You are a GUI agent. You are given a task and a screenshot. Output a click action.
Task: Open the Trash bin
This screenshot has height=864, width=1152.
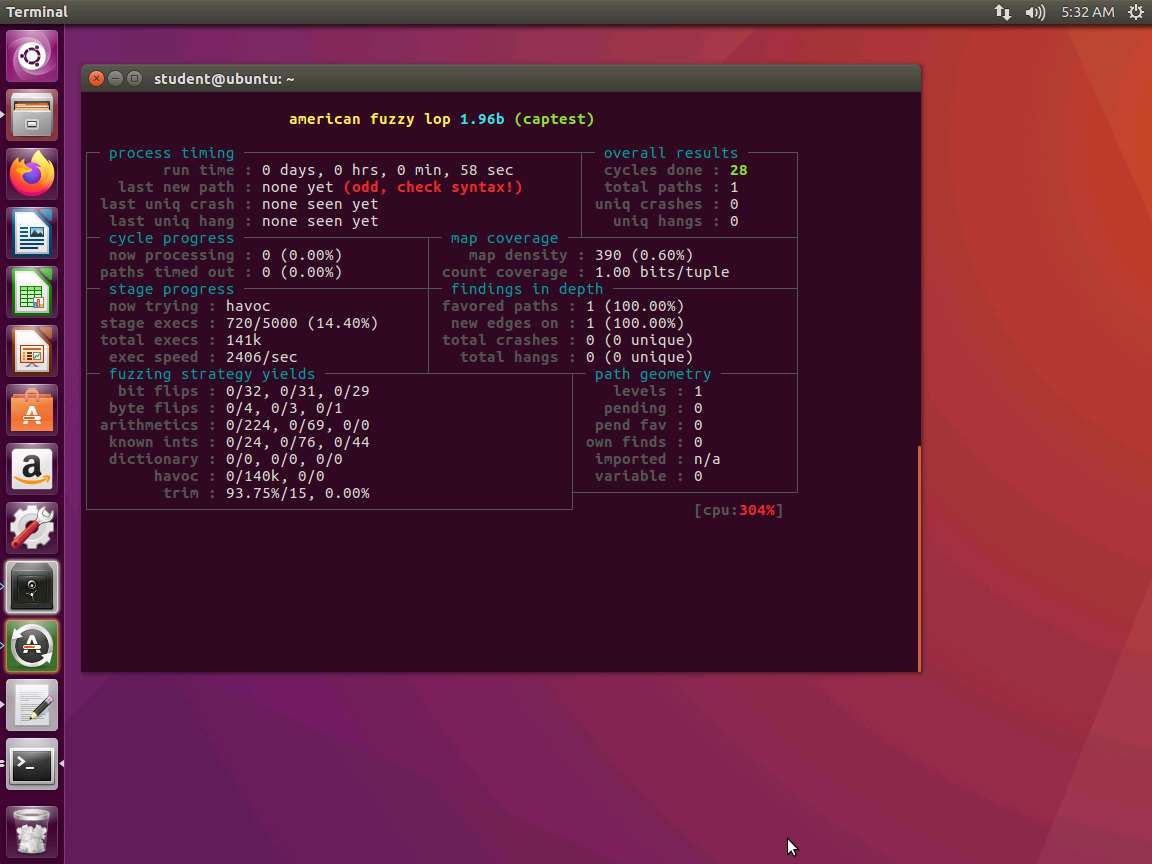click(32, 831)
